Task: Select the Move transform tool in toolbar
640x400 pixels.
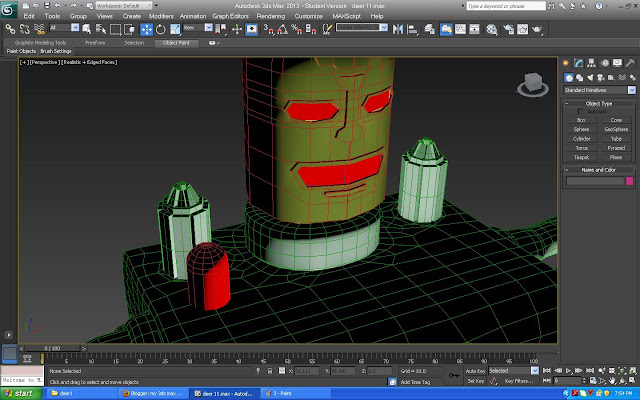Action: [x=147, y=29]
